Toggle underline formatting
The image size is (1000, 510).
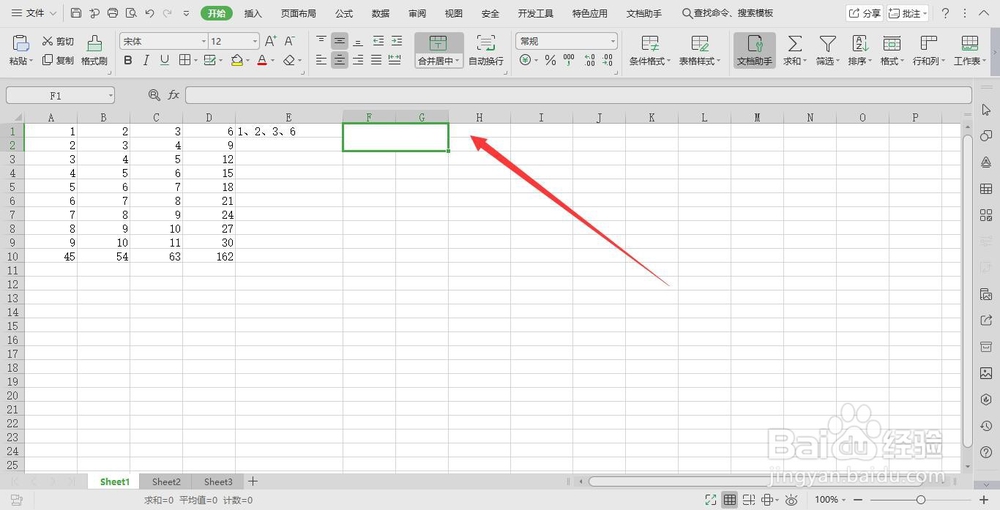point(165,61)
